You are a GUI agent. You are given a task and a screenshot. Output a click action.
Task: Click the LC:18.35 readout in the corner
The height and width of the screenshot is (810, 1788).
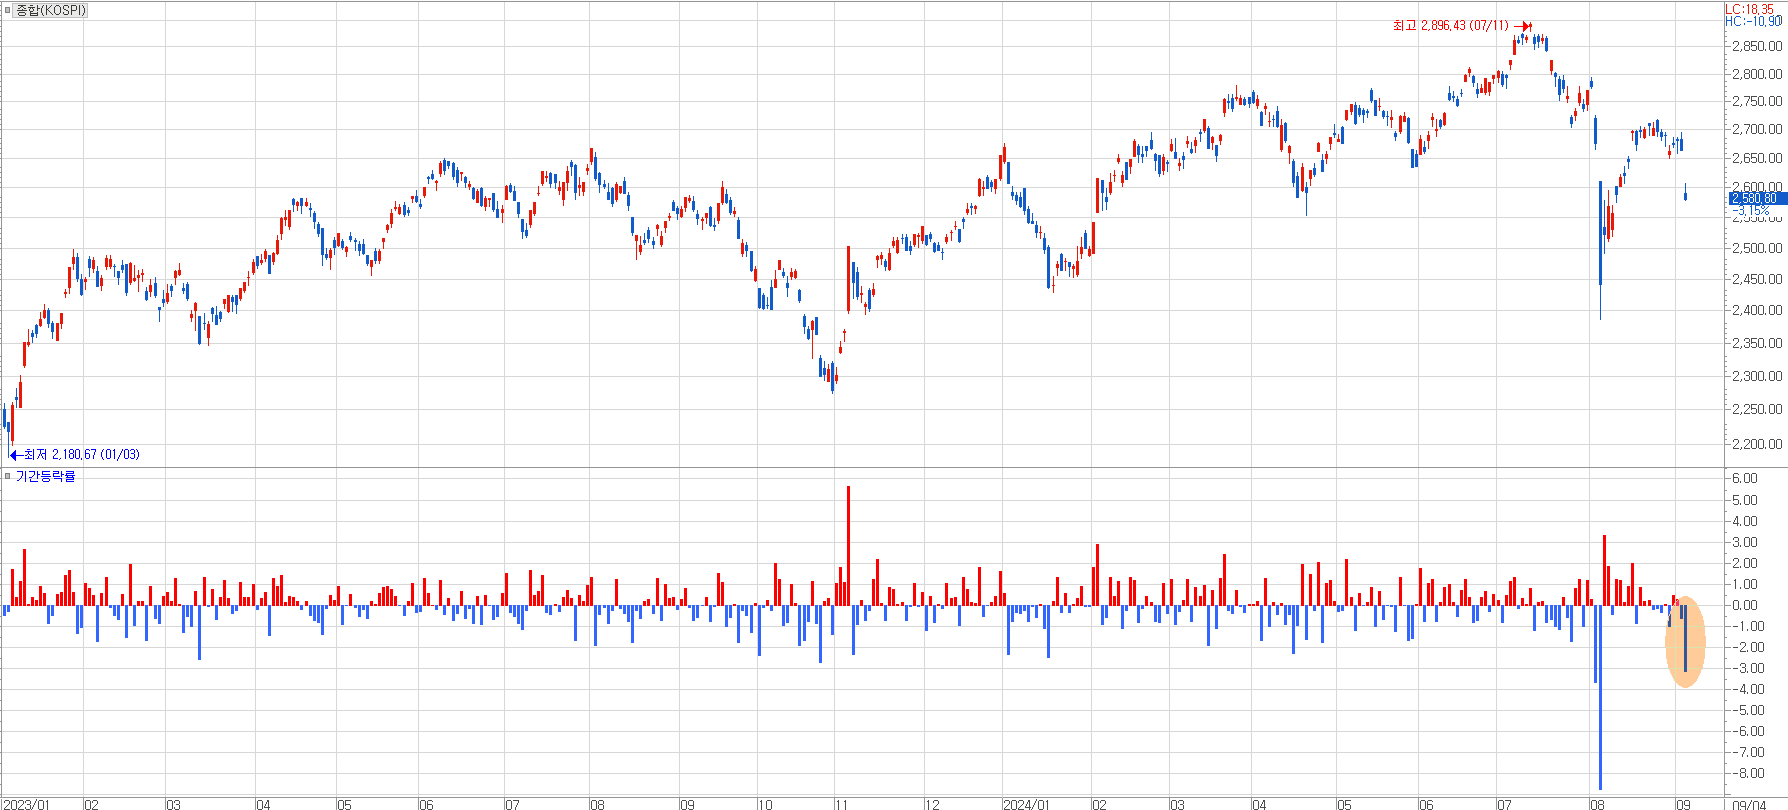[1749, 9]
